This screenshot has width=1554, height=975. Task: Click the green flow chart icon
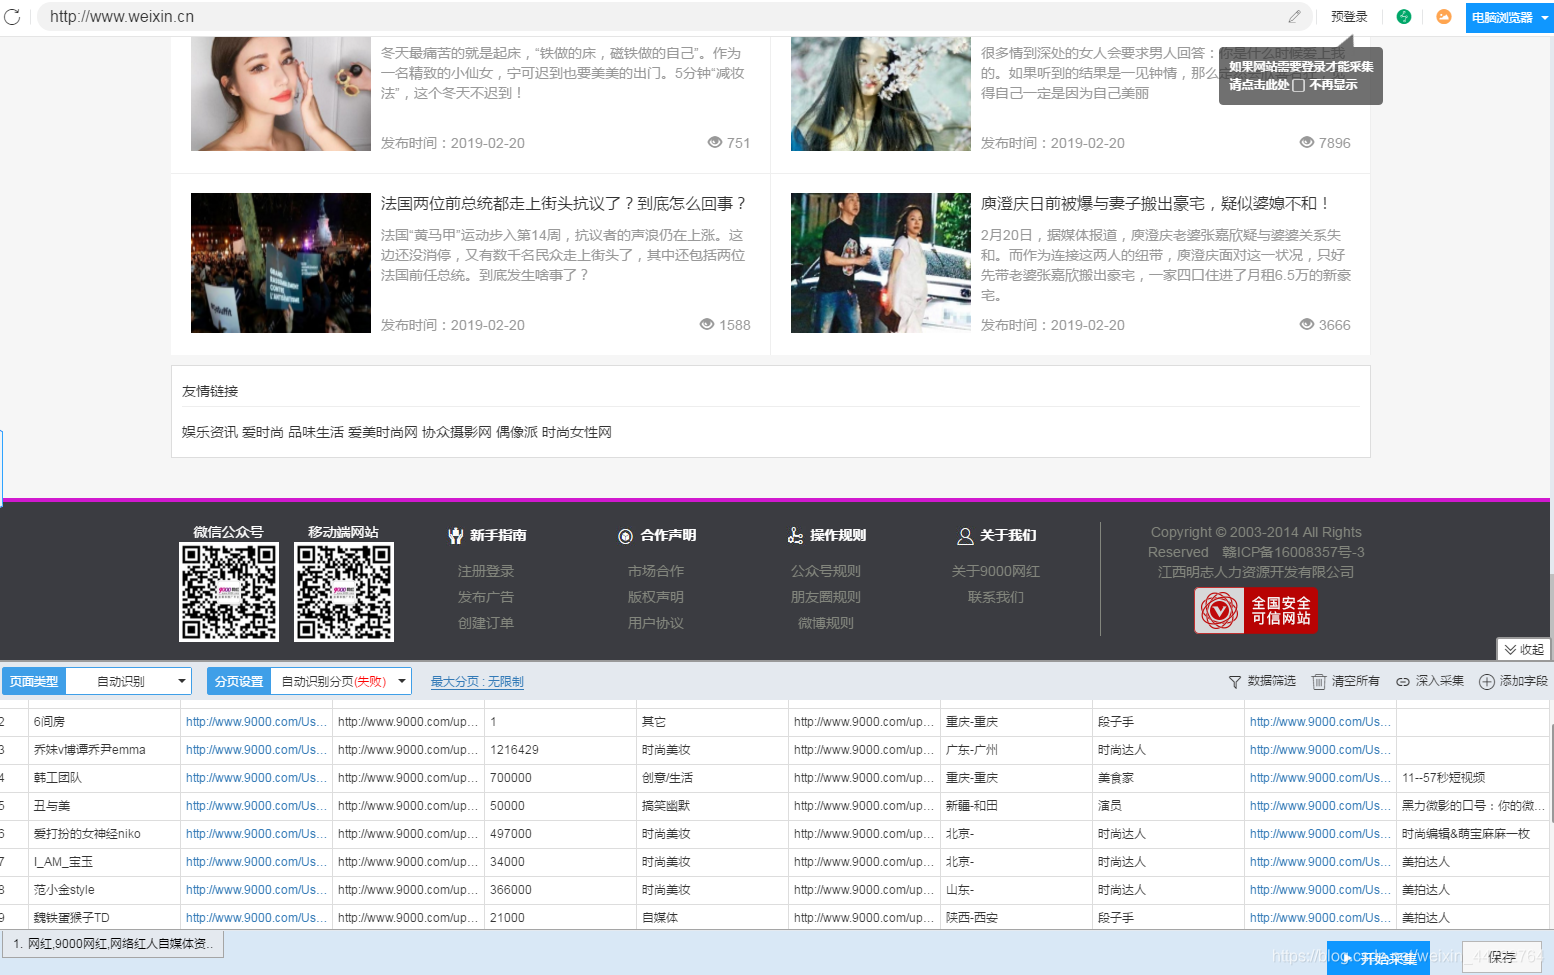coord(1404,17)
